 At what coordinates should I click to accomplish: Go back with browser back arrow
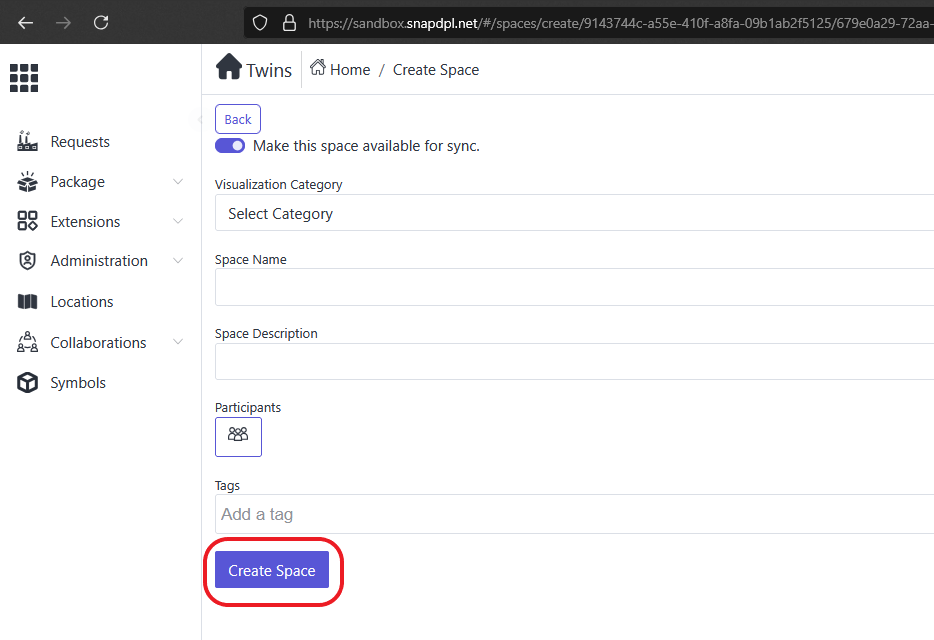click(x=26, y=23)
